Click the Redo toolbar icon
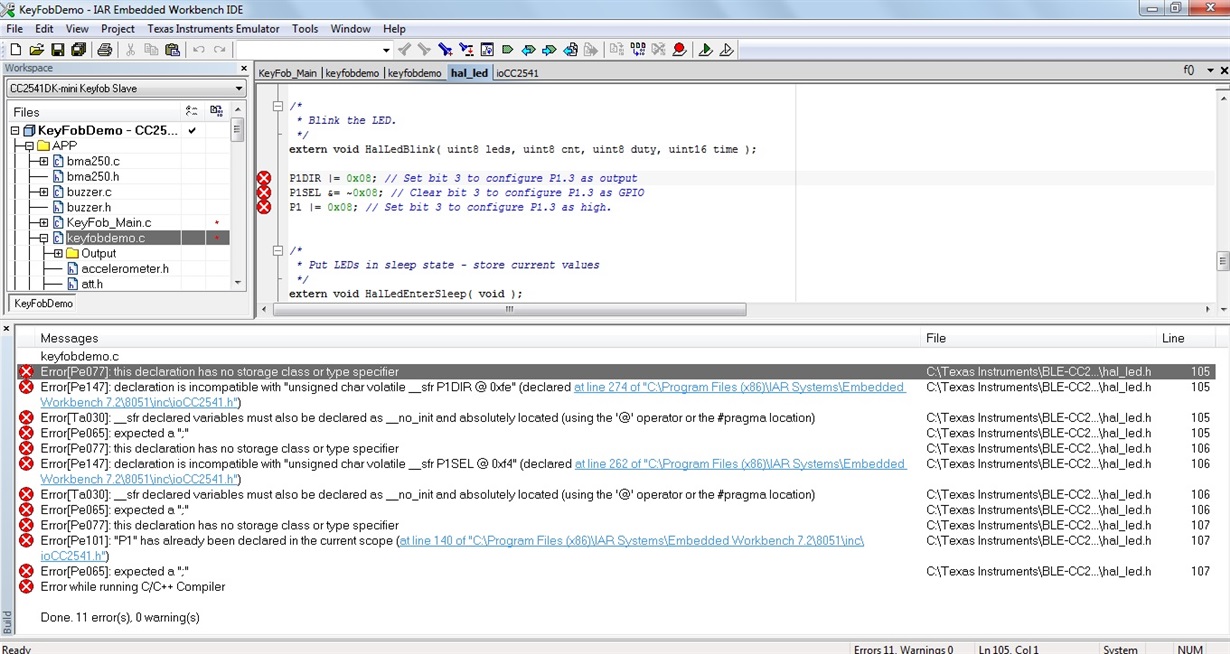Image resolution: width=1230 pixels, height=654 pixels. (x=219, y=49)
